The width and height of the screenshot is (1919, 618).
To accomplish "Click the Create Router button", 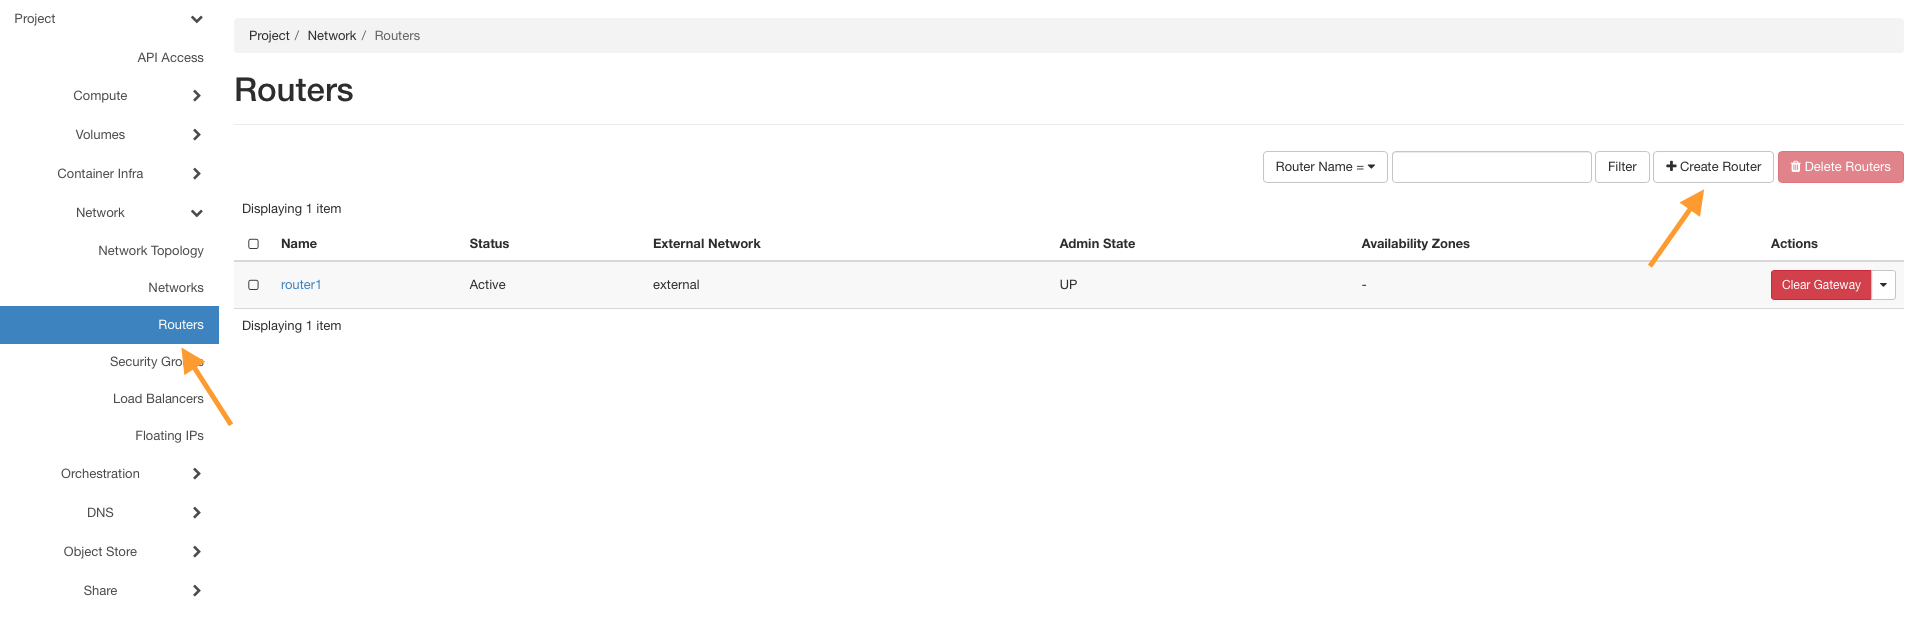I will pyautogui.click(x=1713, y=167).
